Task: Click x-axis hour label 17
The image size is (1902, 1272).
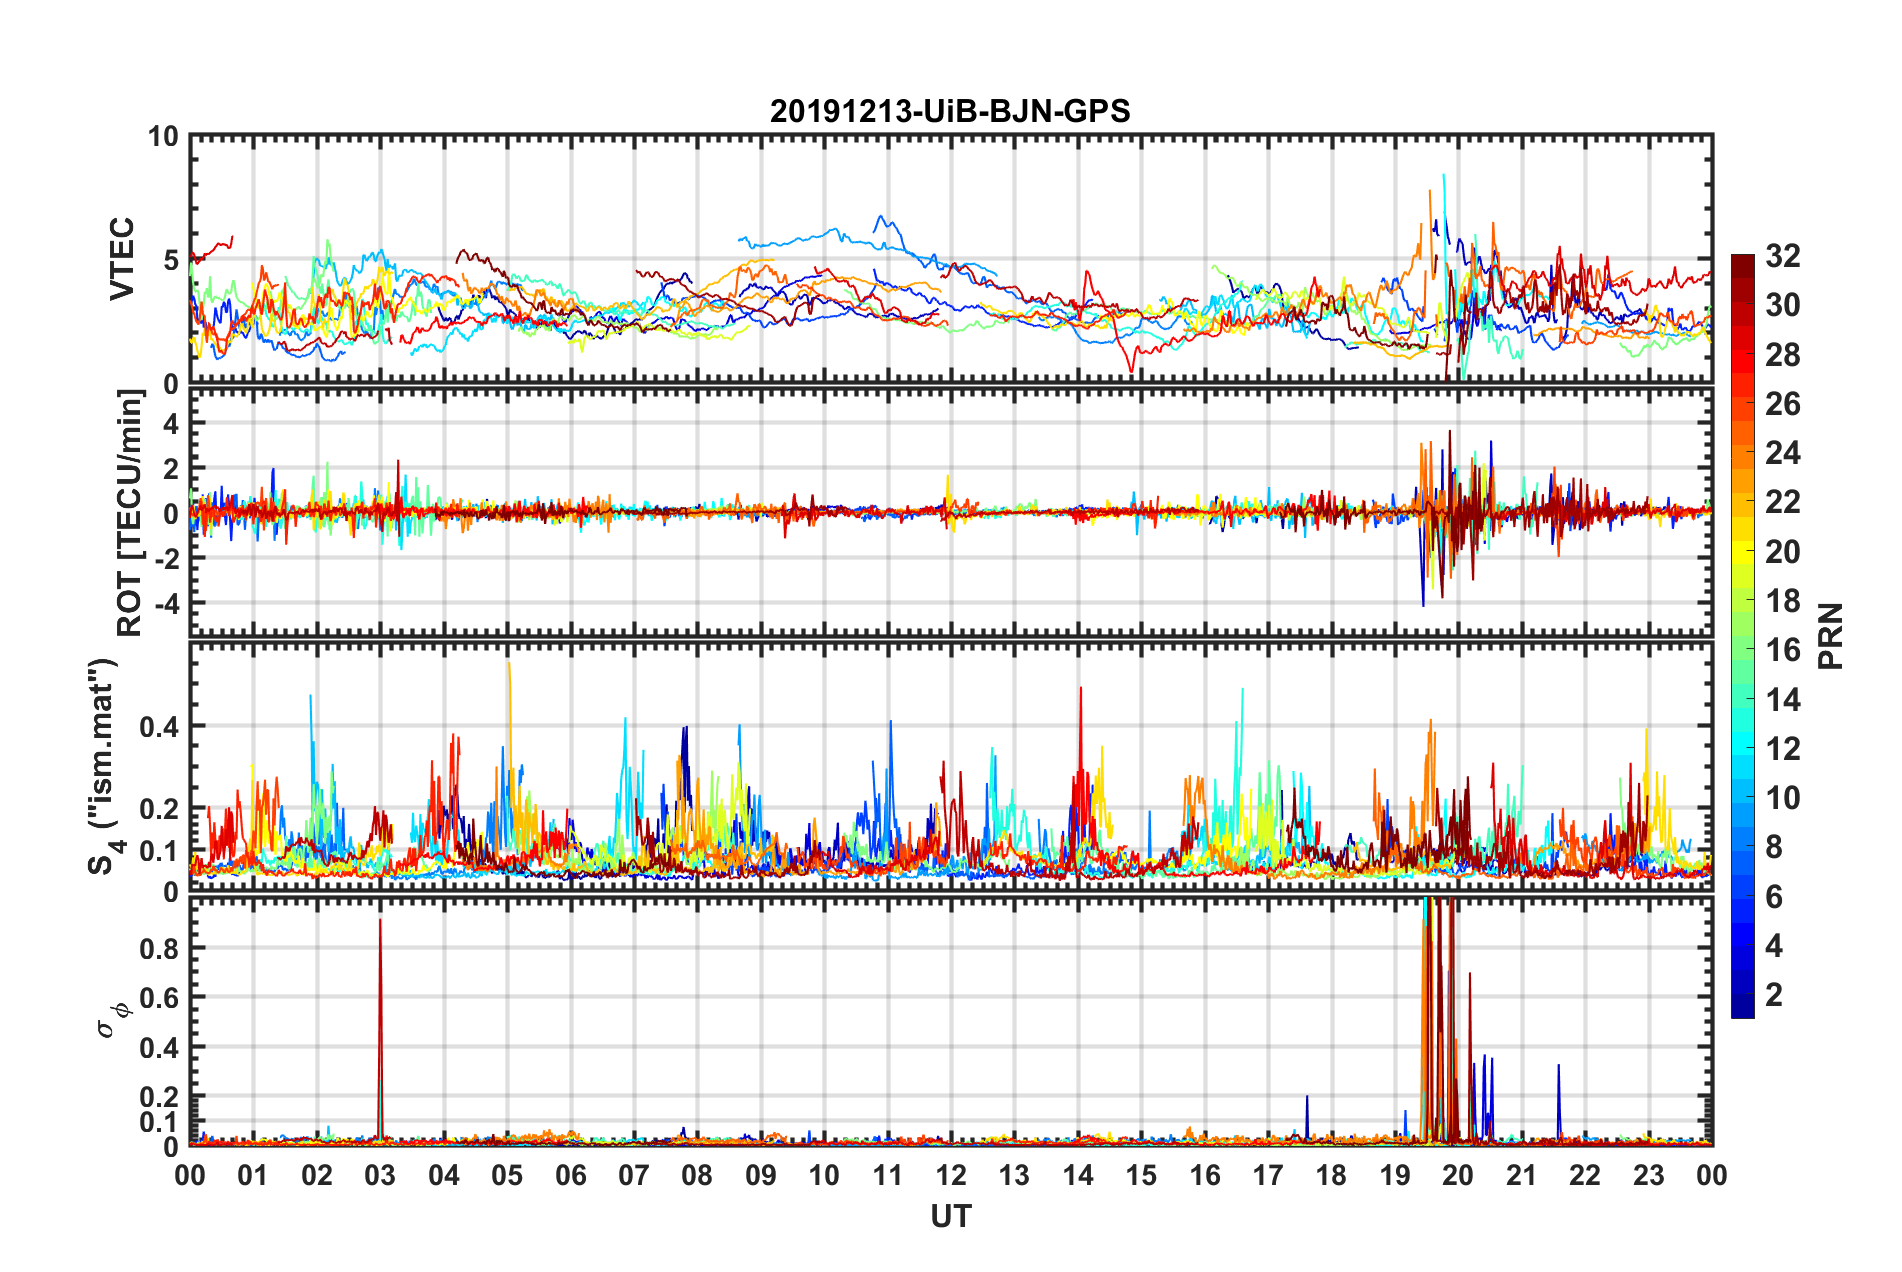Action: (1268, 1175)
